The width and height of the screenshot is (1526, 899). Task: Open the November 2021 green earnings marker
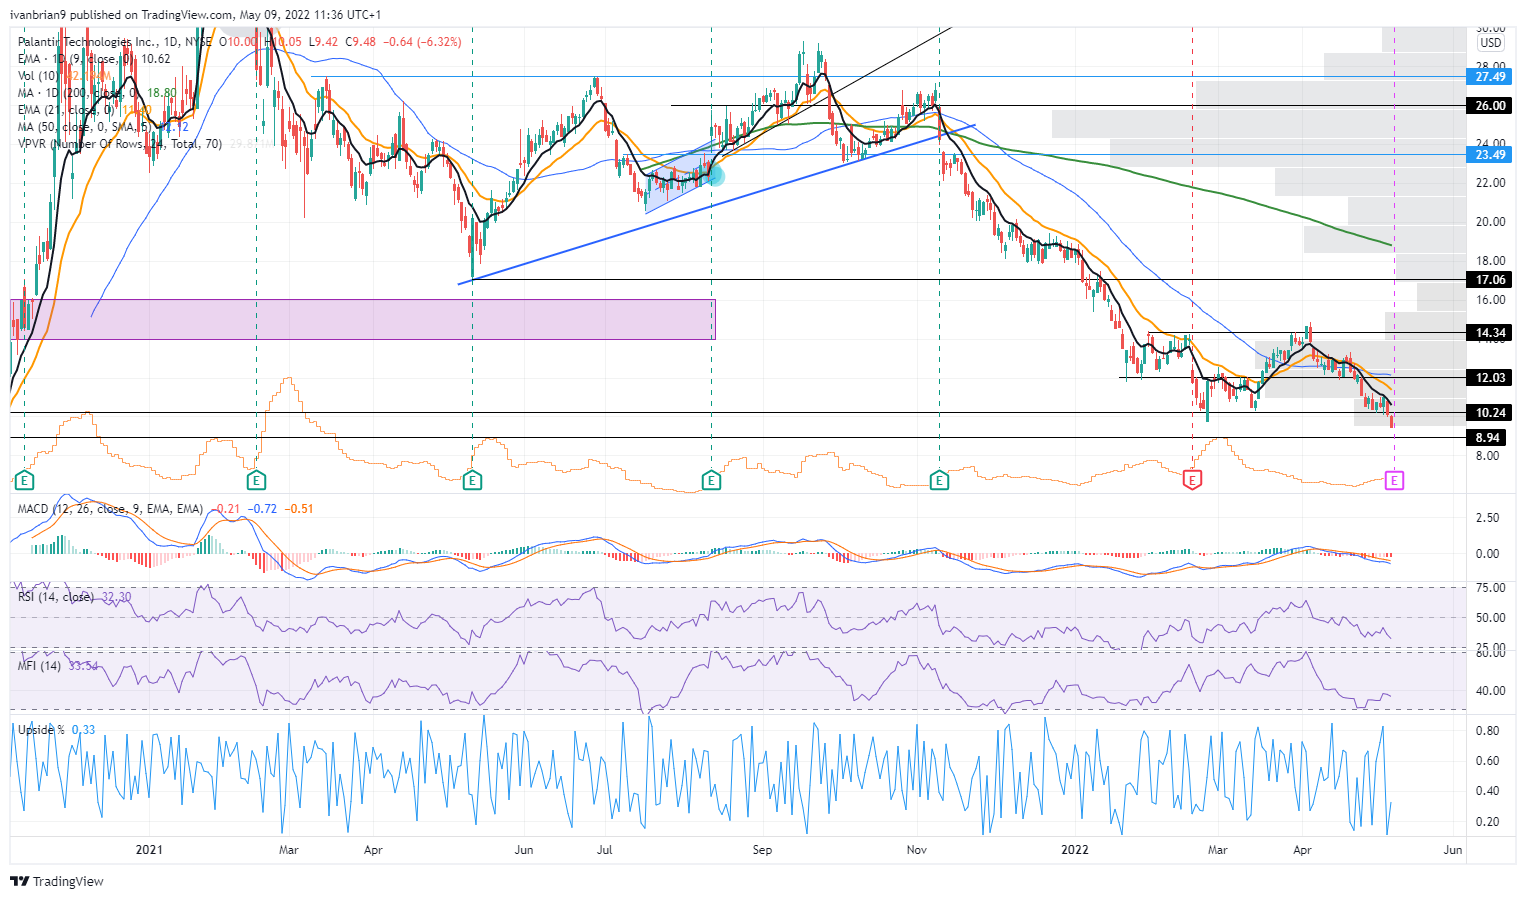[939, 481]
